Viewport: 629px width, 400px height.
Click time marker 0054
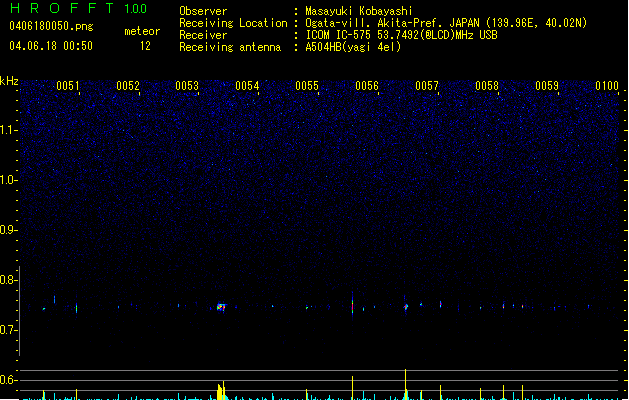tap(247, 86)
